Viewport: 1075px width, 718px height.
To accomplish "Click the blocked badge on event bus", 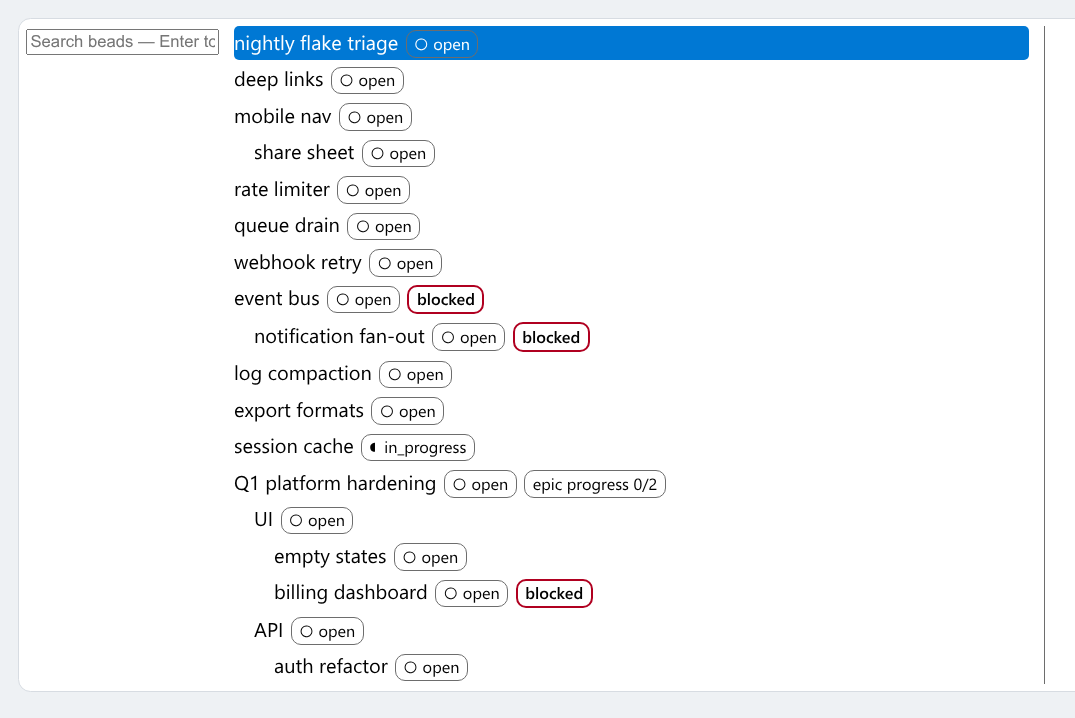I will pos(446,300).
